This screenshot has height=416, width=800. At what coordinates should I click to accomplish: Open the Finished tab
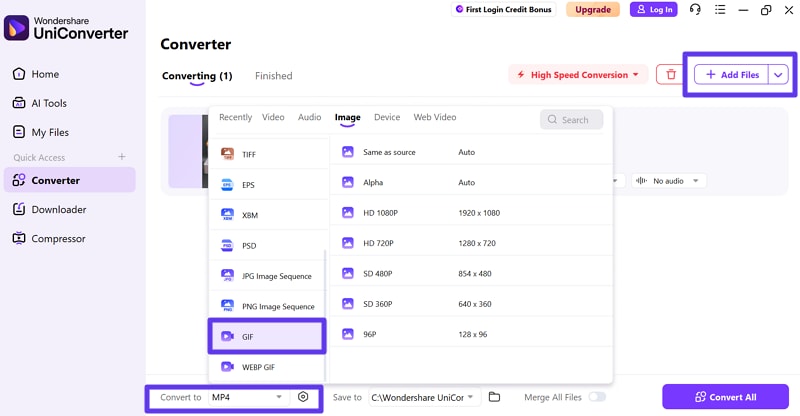pyautogui.click(x=273, y=76)
